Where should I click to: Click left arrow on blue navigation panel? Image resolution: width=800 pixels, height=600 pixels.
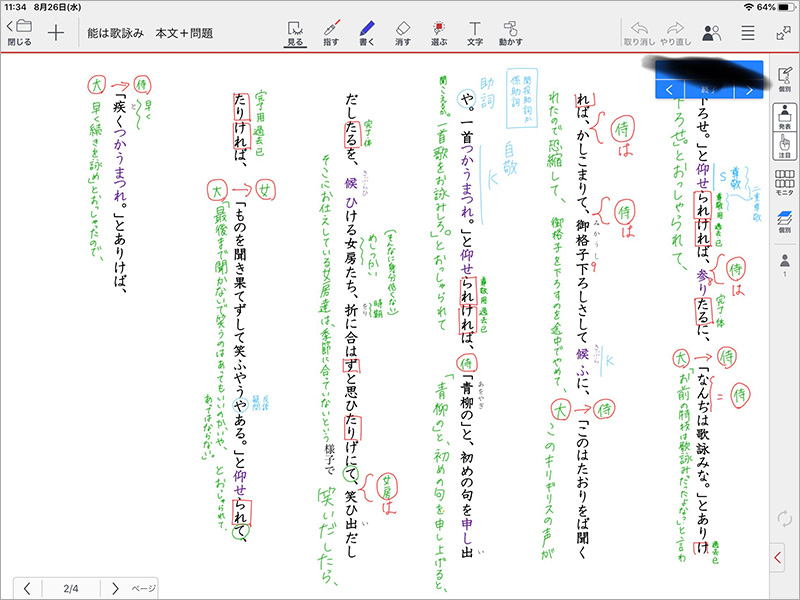coord(669,90)
